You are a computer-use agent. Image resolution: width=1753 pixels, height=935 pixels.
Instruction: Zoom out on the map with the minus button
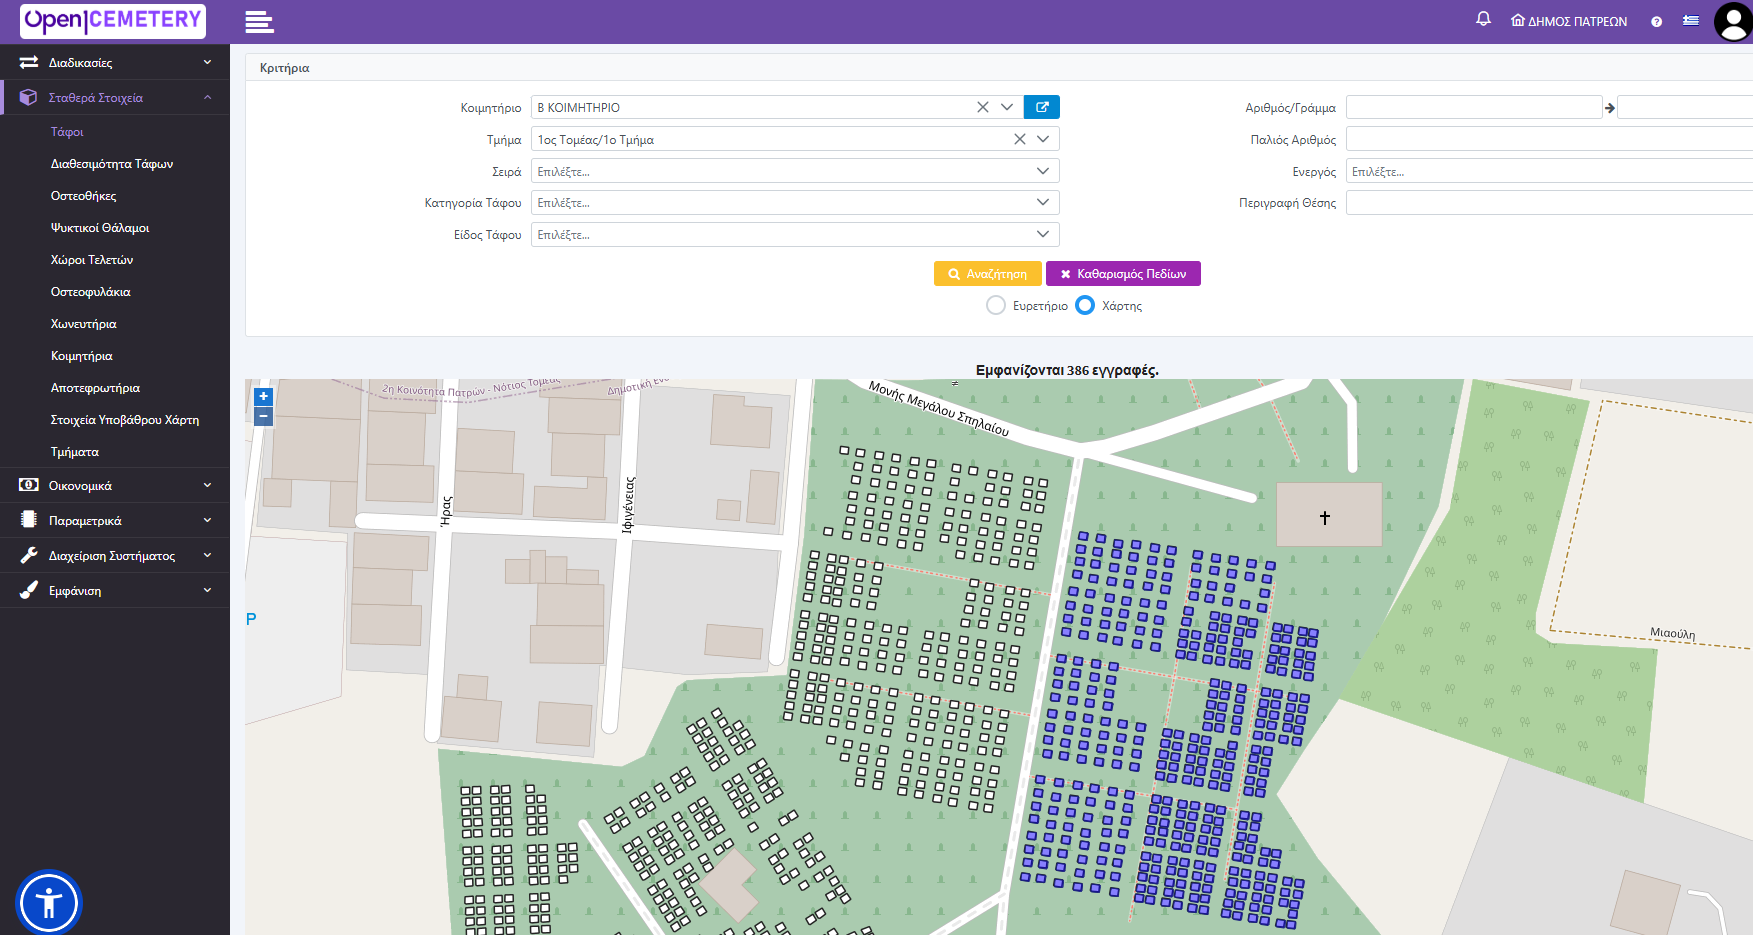coord(264,416)
